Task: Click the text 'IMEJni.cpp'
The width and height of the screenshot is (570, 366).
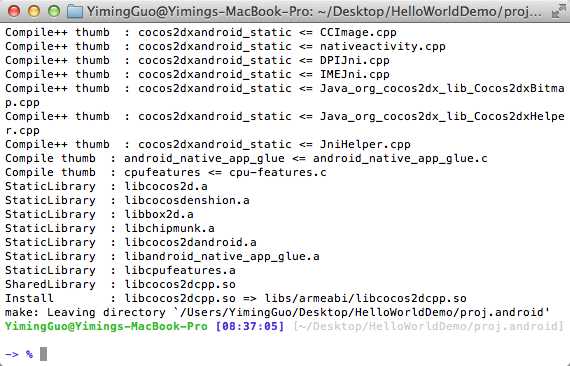Action: click(354, 75)
